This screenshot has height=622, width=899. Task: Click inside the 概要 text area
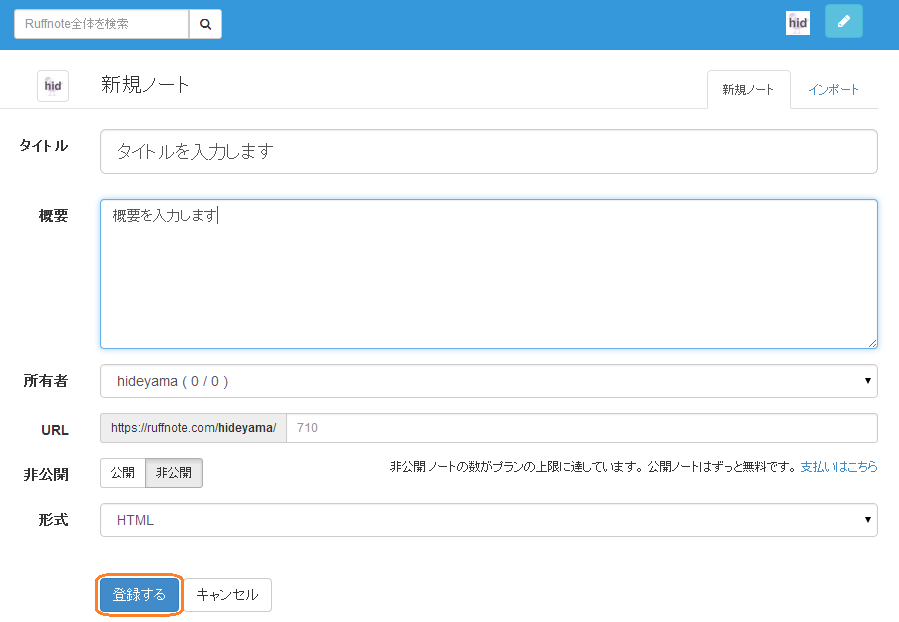click(488, 280)
